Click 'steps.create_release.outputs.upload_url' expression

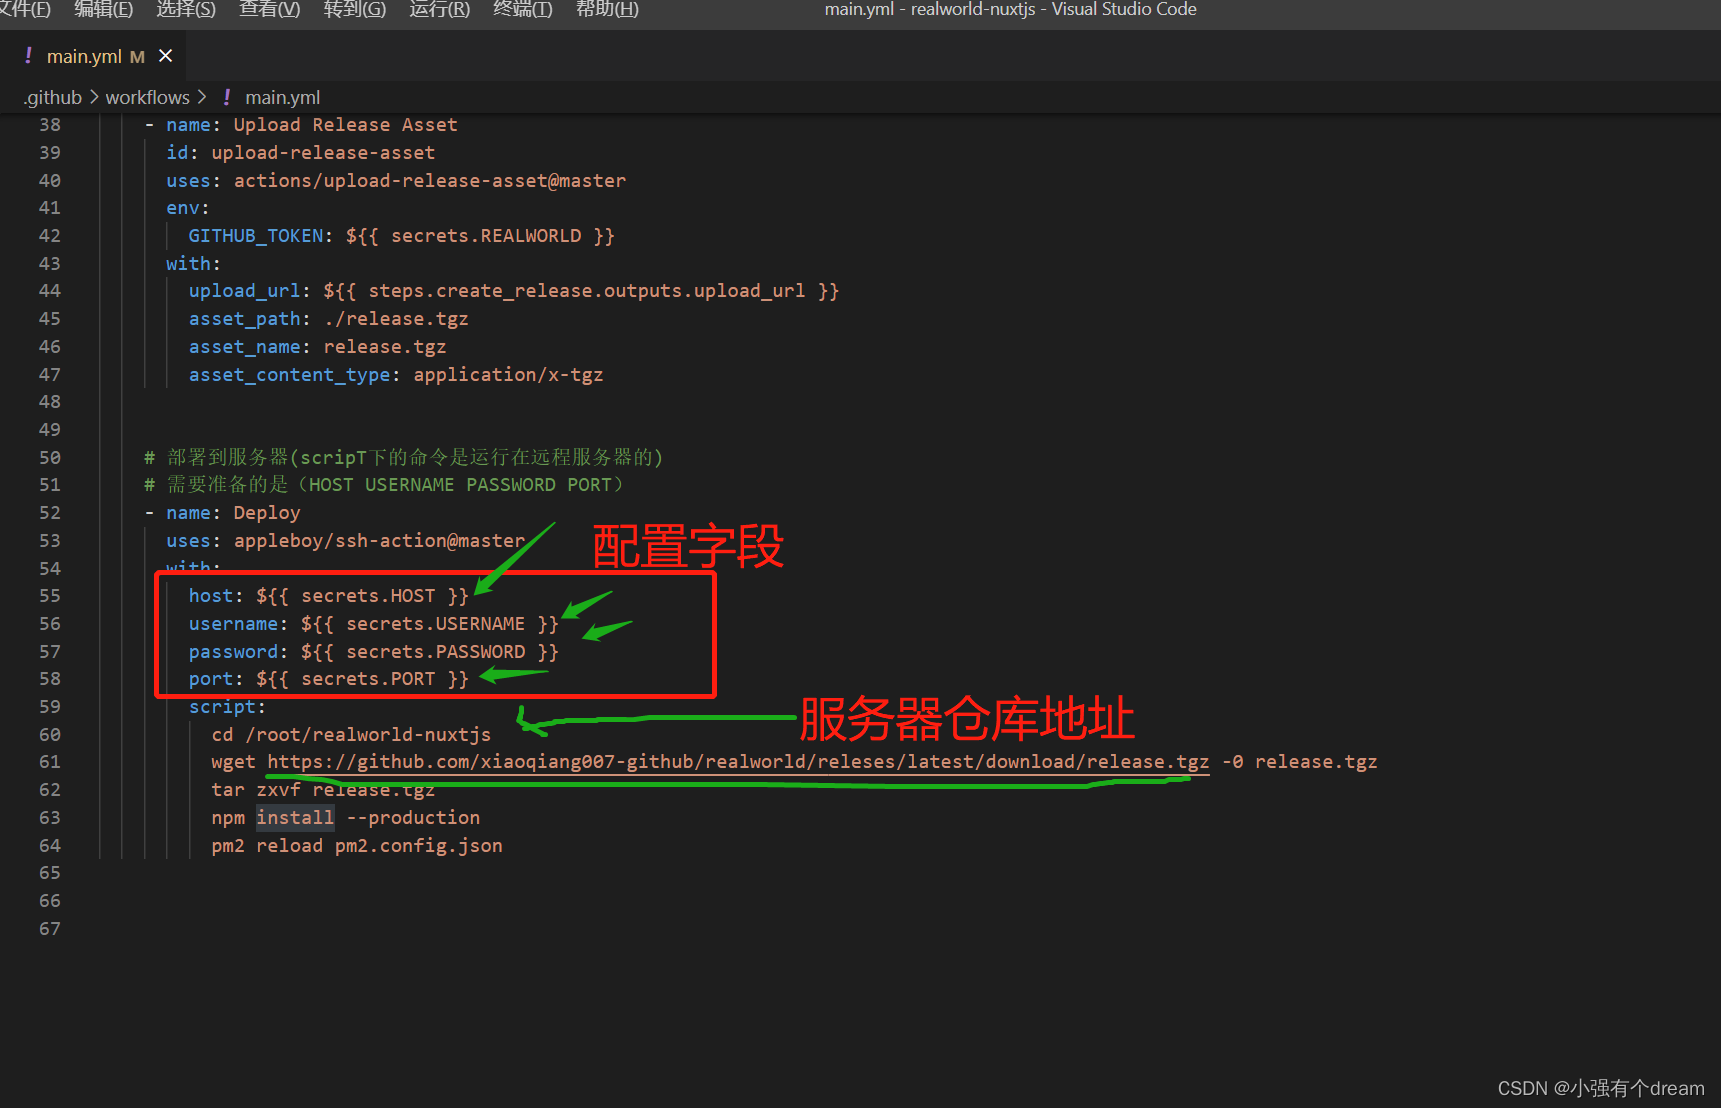[x=587, y=291]
